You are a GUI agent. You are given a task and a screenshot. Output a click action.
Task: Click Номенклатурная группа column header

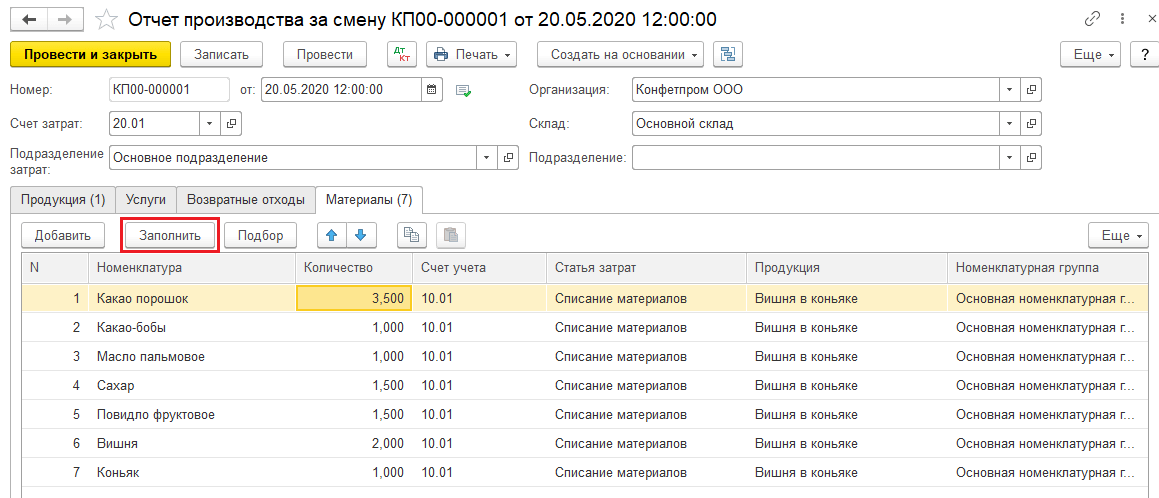[1047, 267]
